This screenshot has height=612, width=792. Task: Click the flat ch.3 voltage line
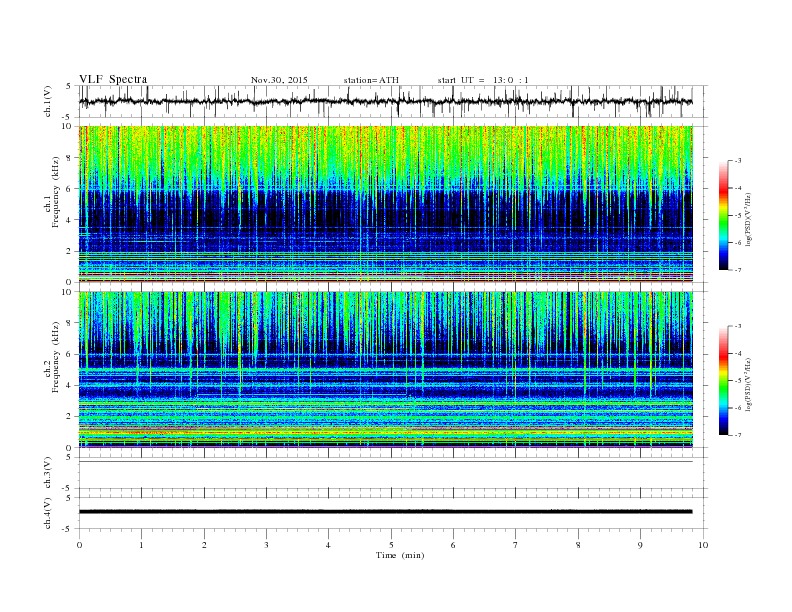pyautogui.click(x=385, y=462)
